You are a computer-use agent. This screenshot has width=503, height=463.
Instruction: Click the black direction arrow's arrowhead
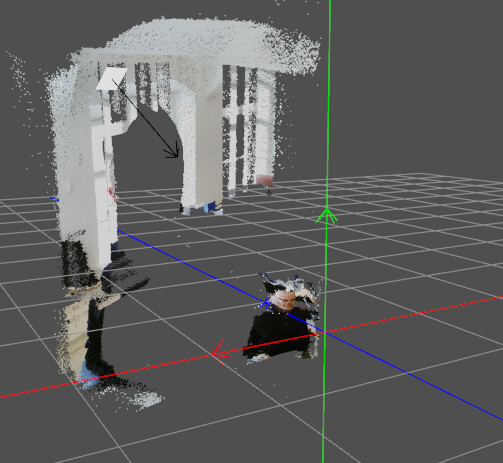coord(173,152)
